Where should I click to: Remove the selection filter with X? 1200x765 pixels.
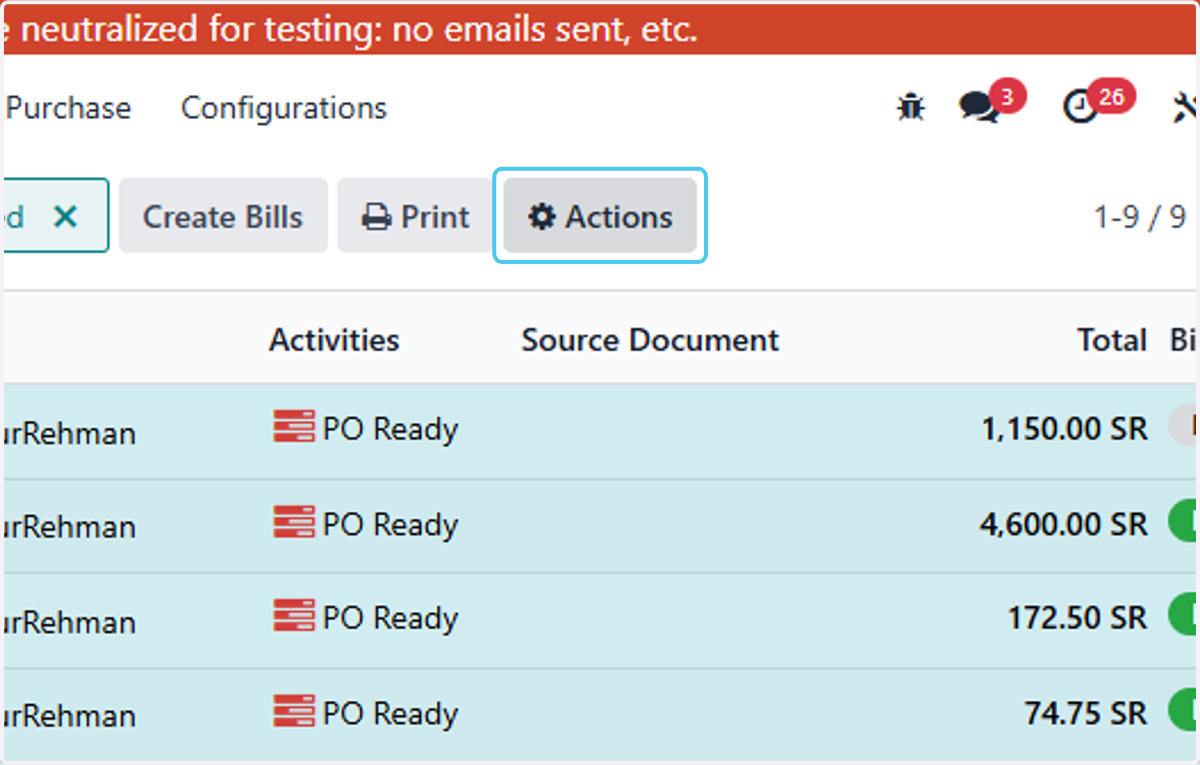pos(65,216)
